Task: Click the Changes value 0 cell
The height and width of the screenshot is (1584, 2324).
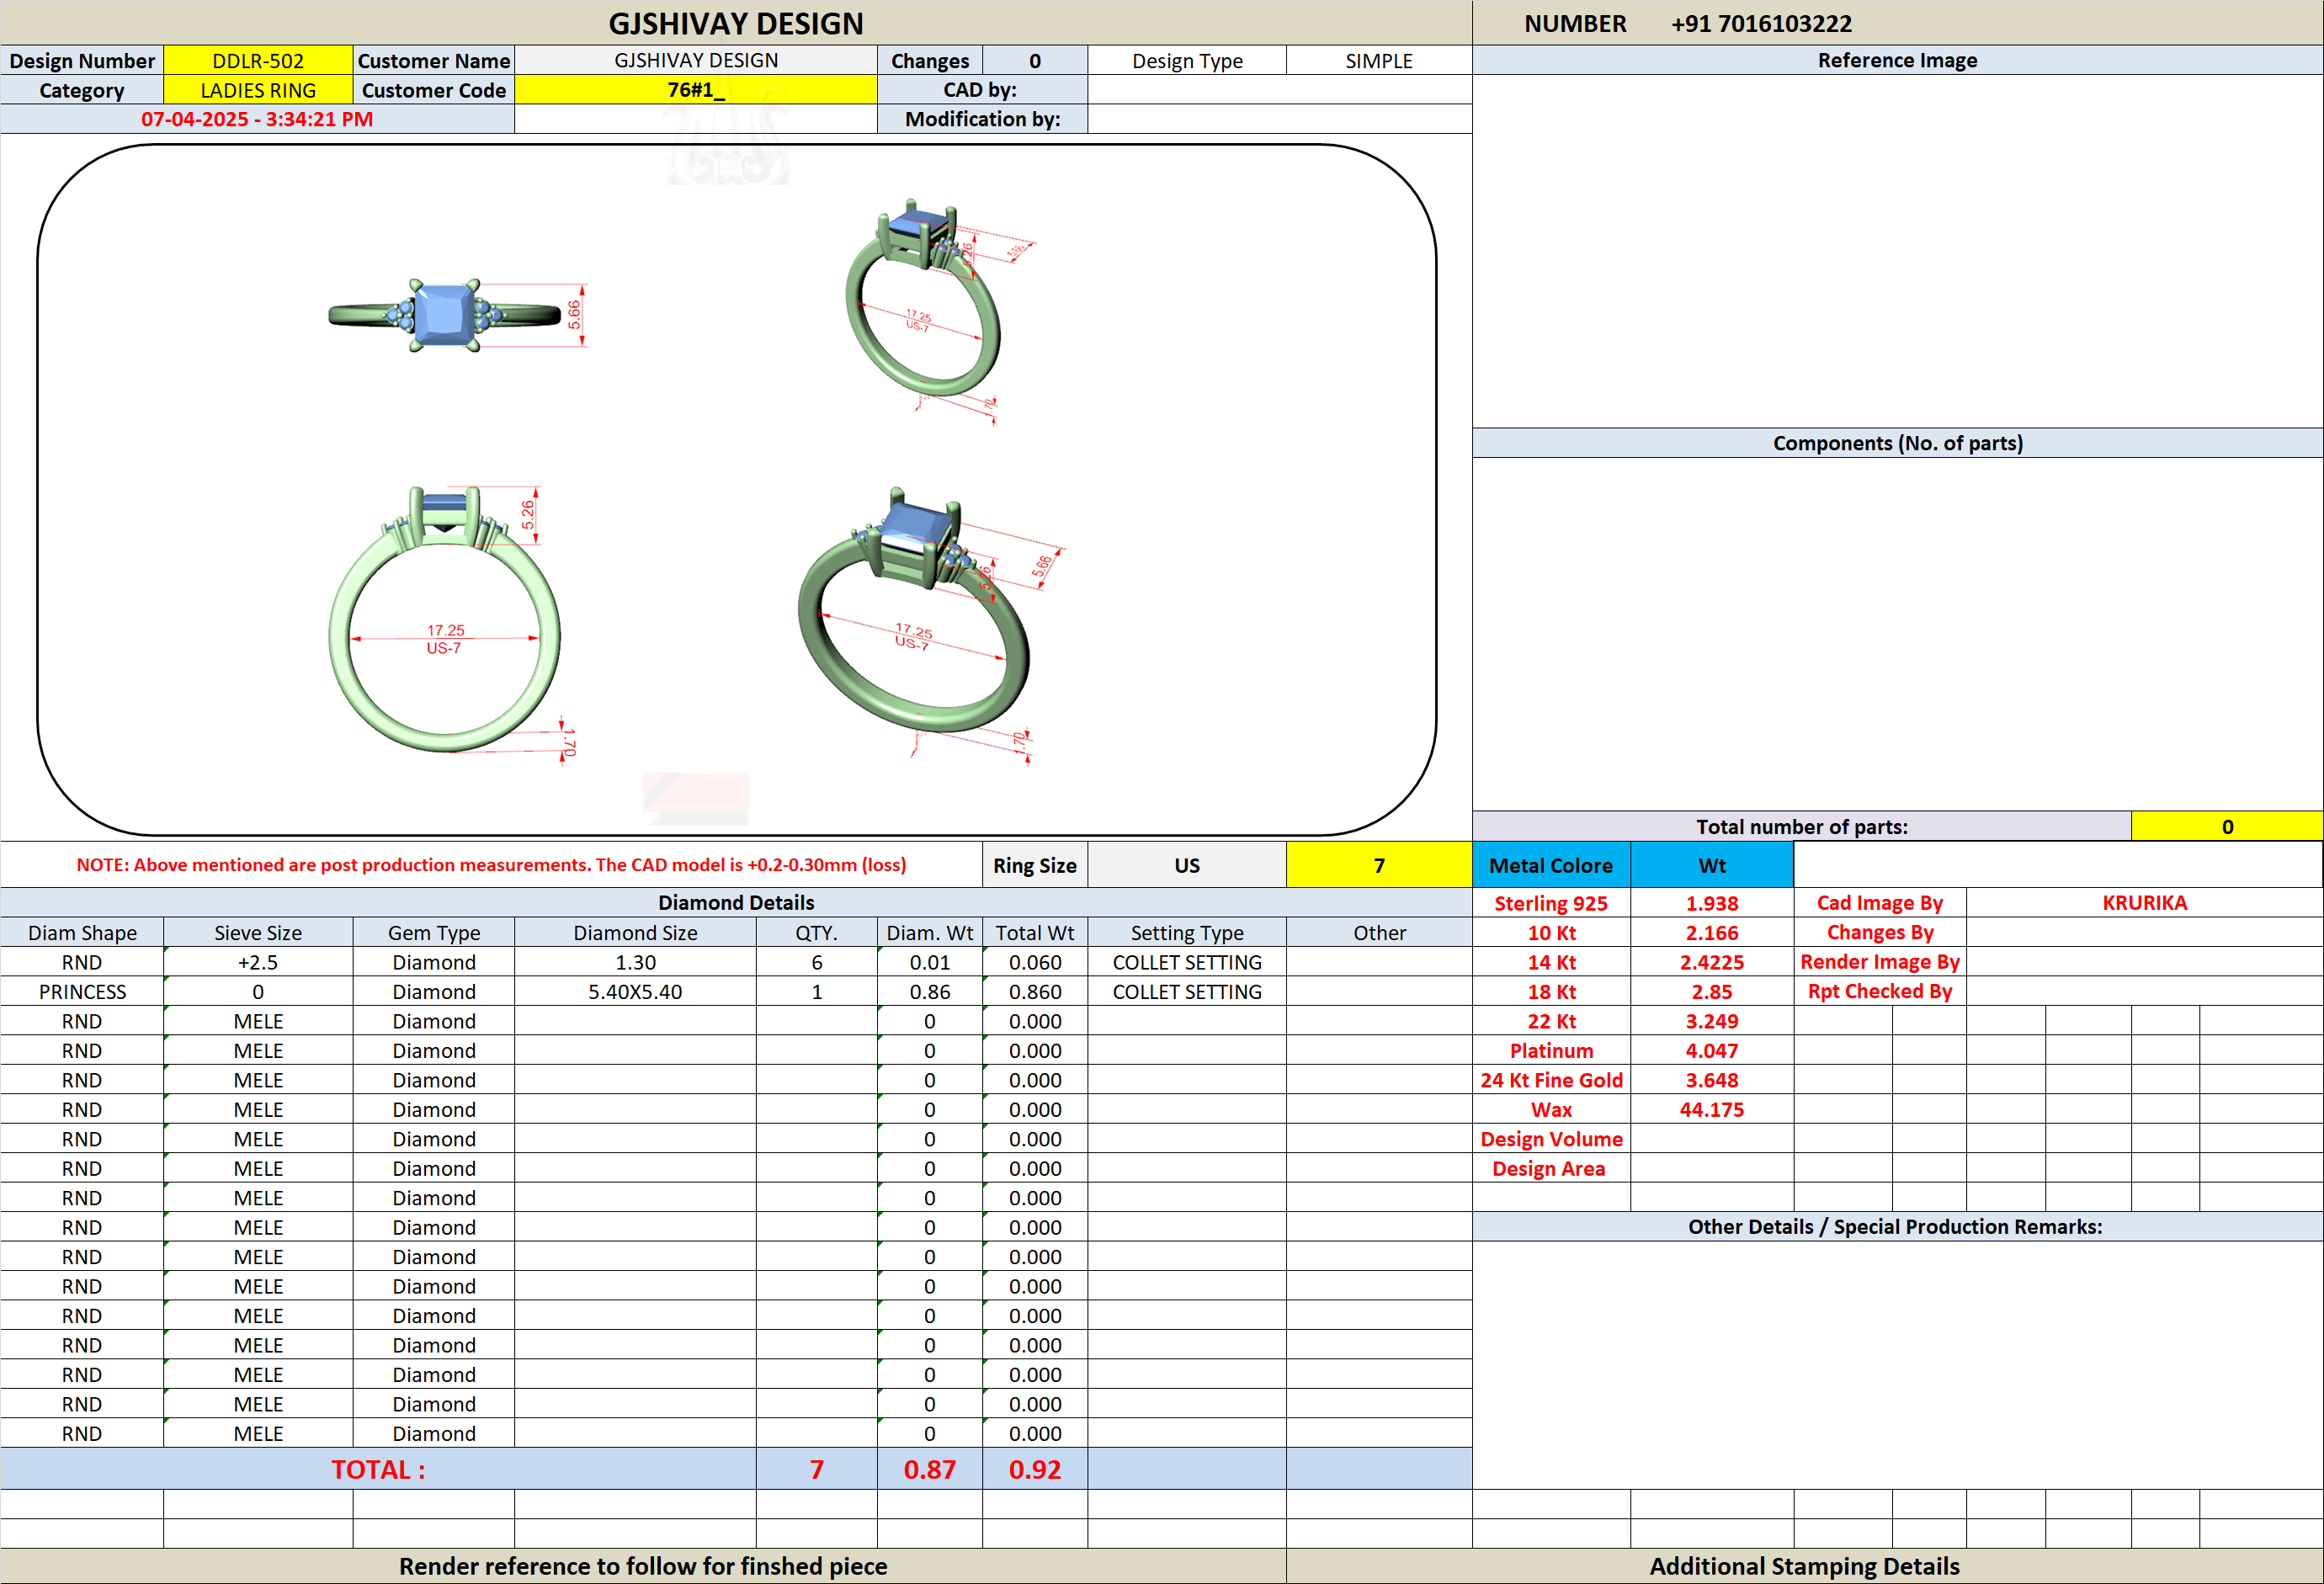Action: (x=1035, y=60)
